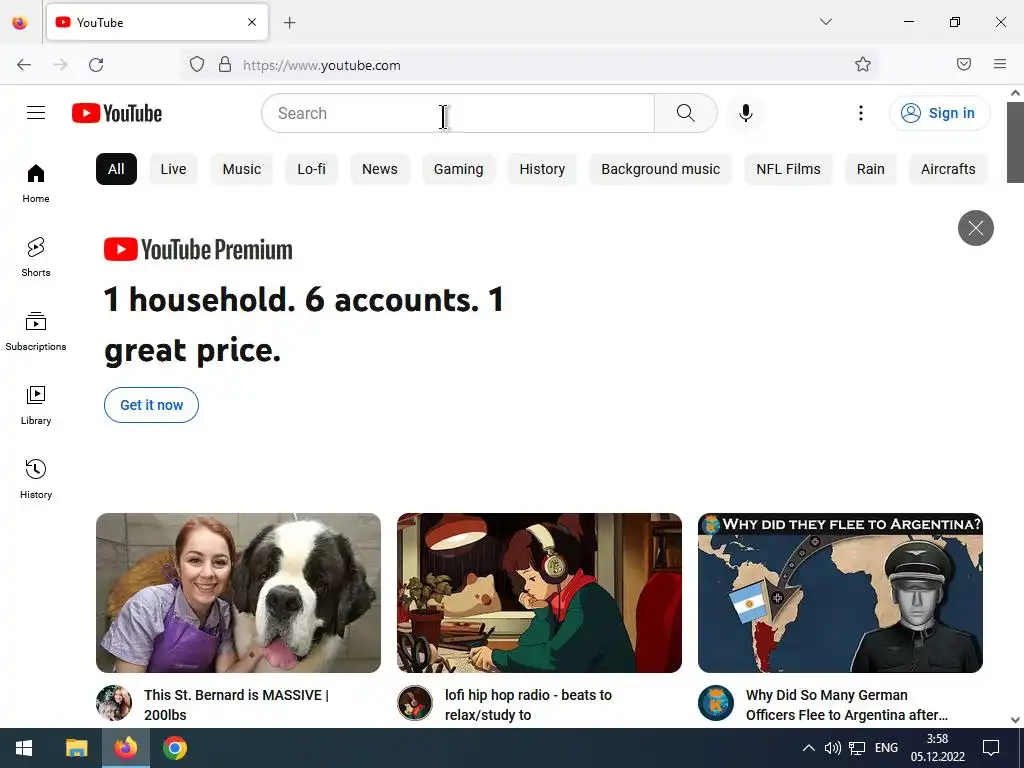Screen dimensions: 1024x768
Task: Click Firefox back arrow
Action: click(x=24, y=65)
